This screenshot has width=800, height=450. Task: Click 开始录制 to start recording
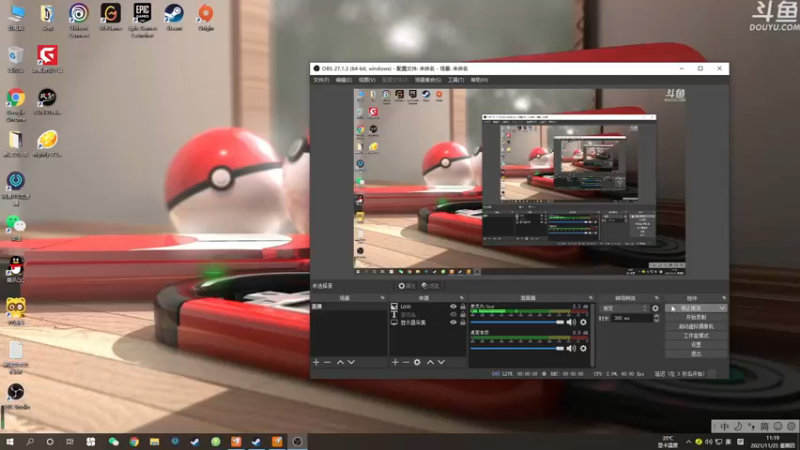pos(696,317)
